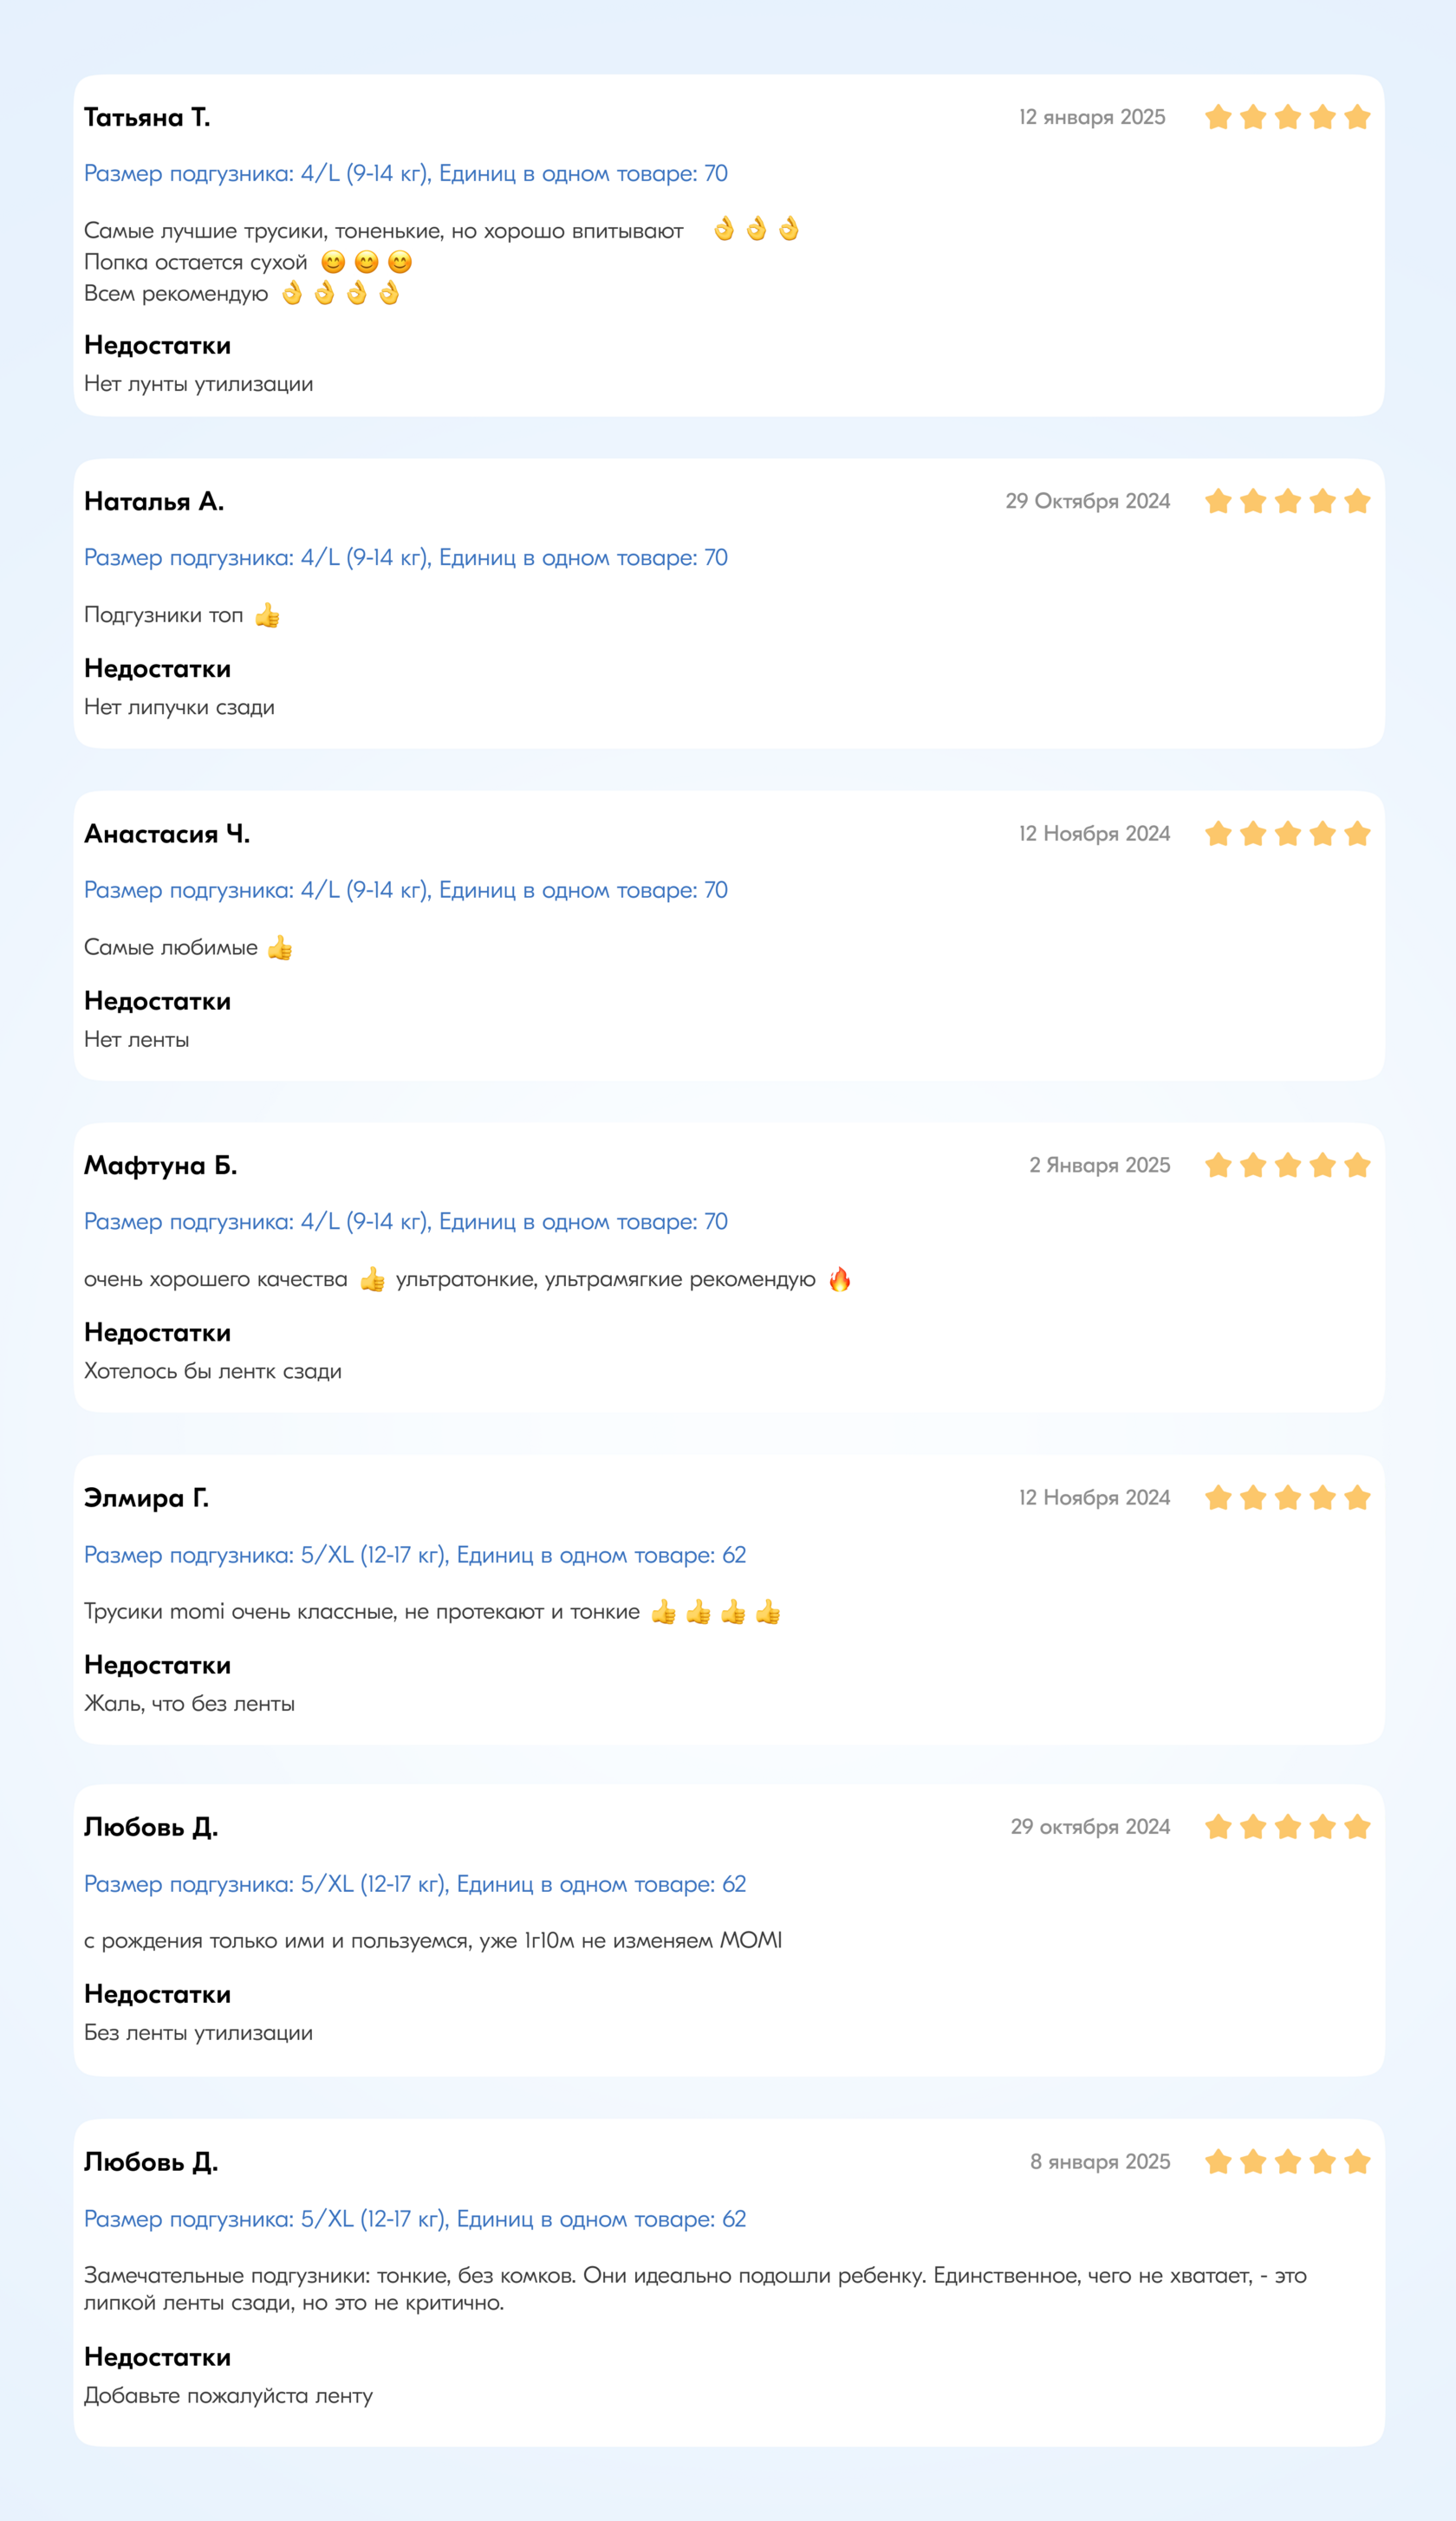Click the thumbs-up emoji after 'Самые любимые'
Screen dimensions: 1456x2521
coord(280,947)
